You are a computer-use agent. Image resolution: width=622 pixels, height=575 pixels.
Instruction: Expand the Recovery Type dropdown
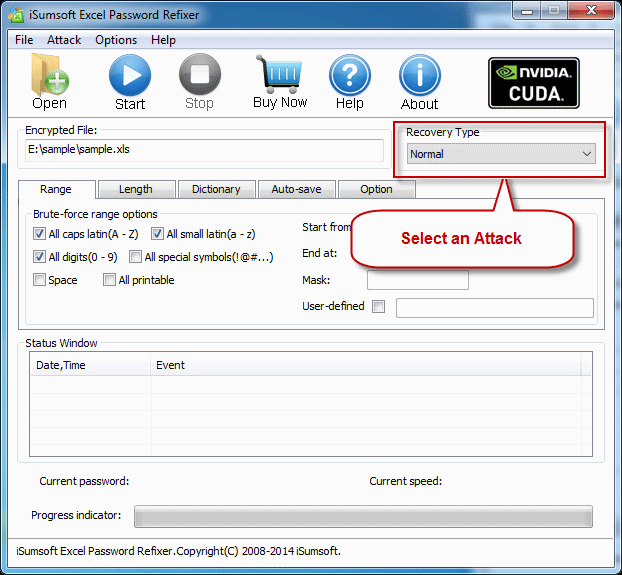(501, 153)
